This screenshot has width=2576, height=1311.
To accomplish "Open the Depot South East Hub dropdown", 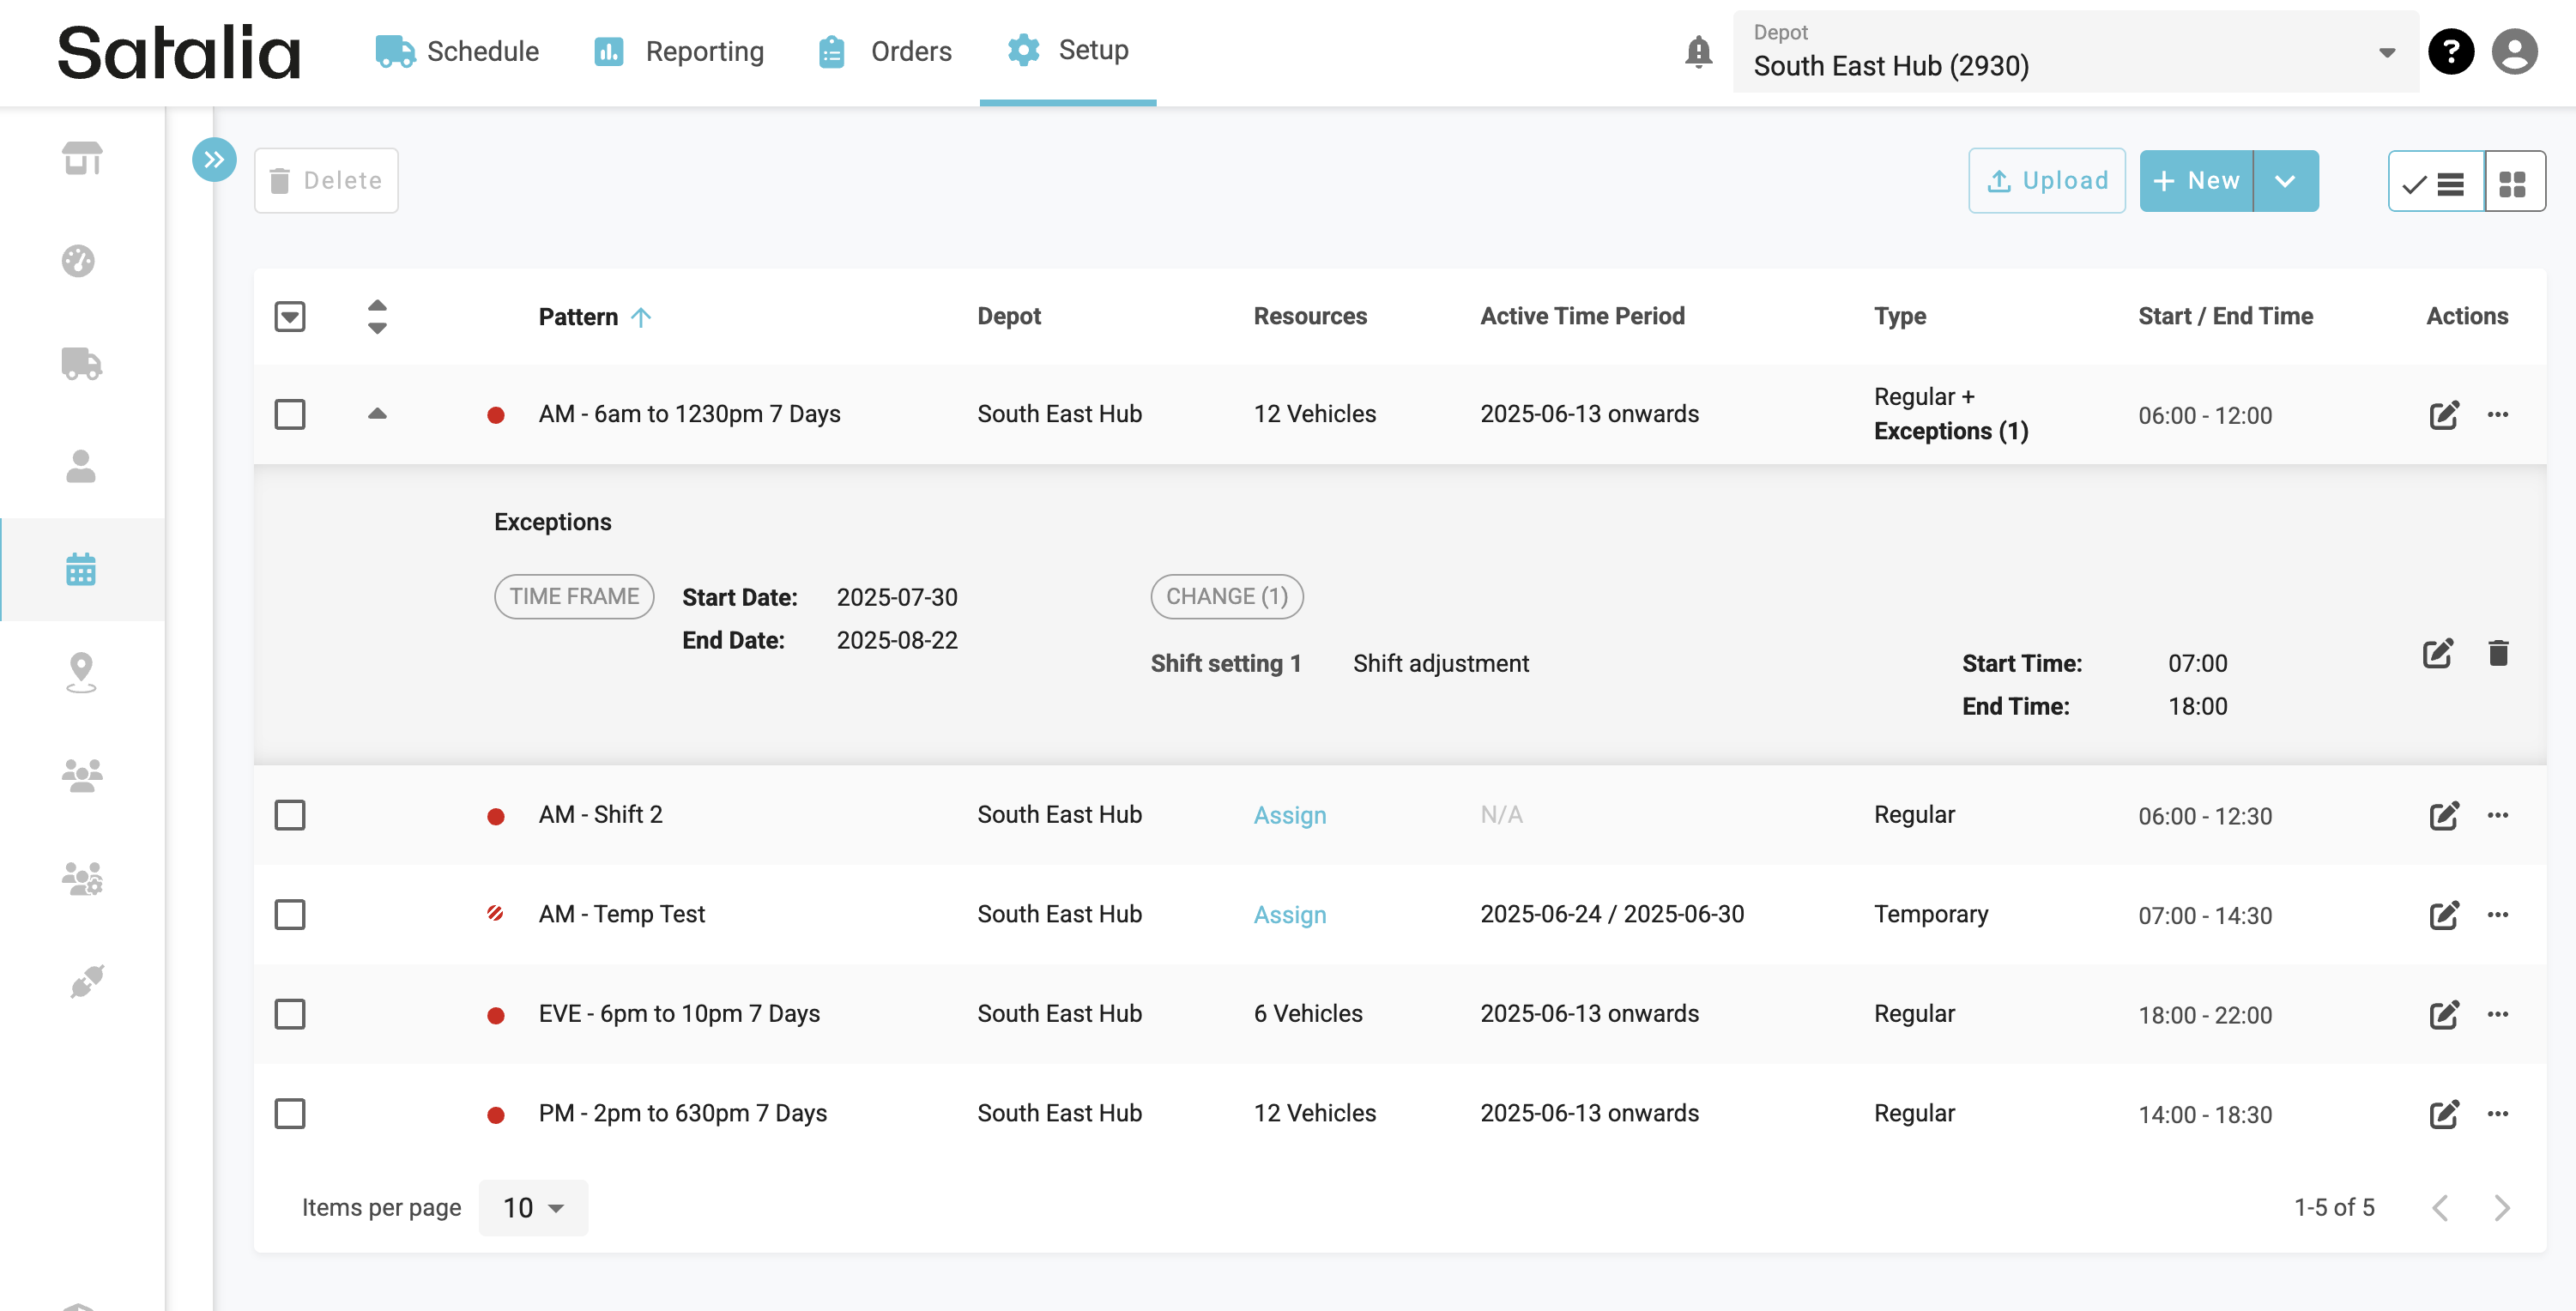I will pos(2075,52).
